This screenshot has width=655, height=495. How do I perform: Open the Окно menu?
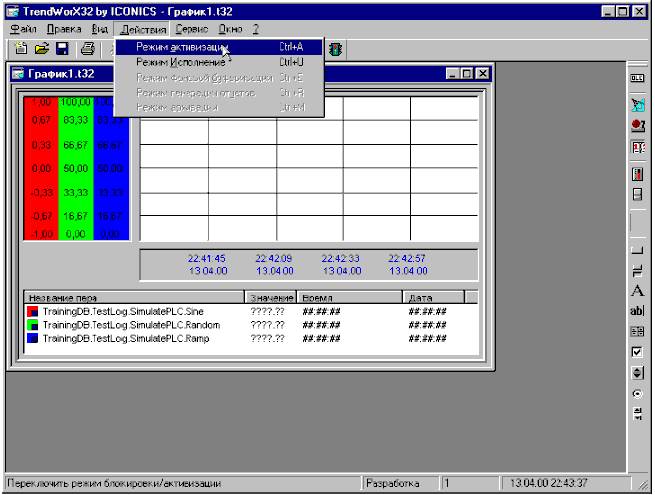pos(230,29)
